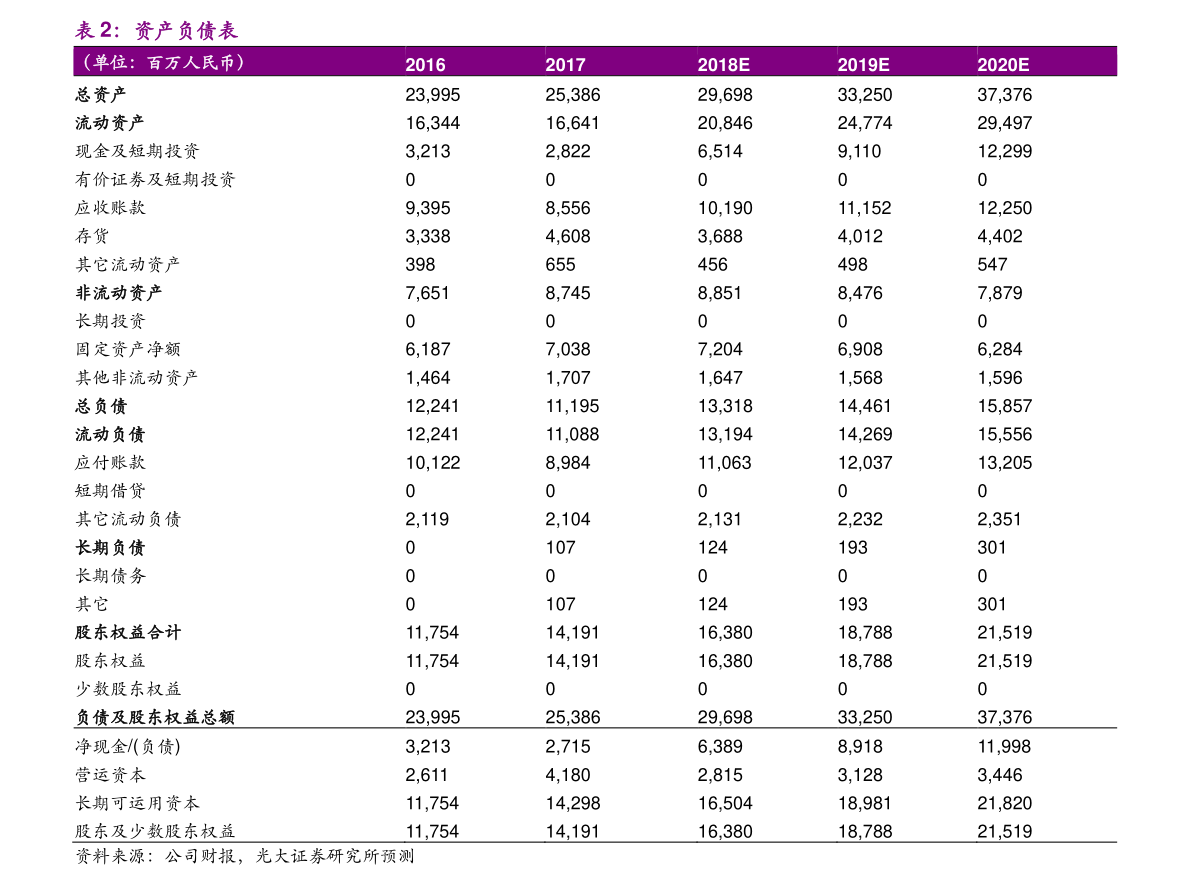1191x885 pixels.
Task: Select the 2017 column header
Action: pos(565,65)
